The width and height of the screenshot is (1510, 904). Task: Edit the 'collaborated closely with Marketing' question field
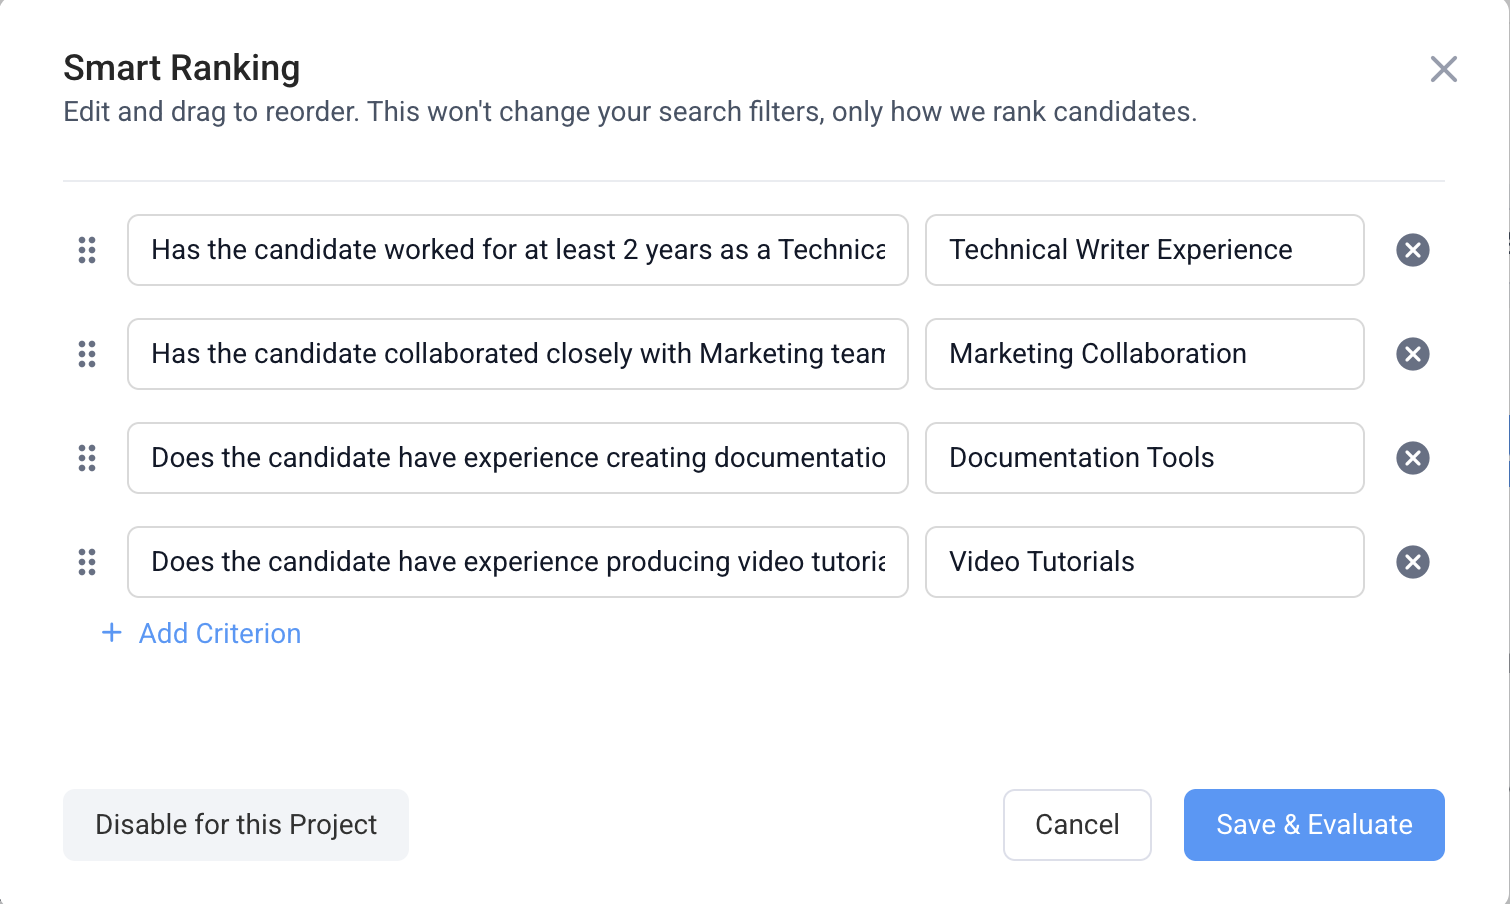[518, 354]
